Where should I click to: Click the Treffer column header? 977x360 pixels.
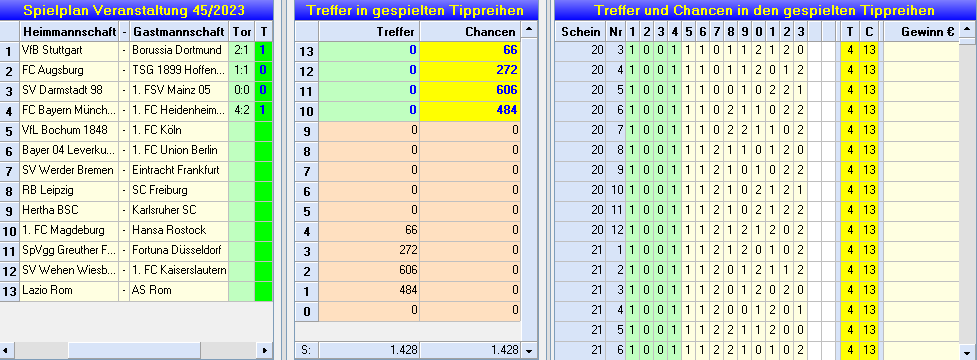tap(369, 31)
